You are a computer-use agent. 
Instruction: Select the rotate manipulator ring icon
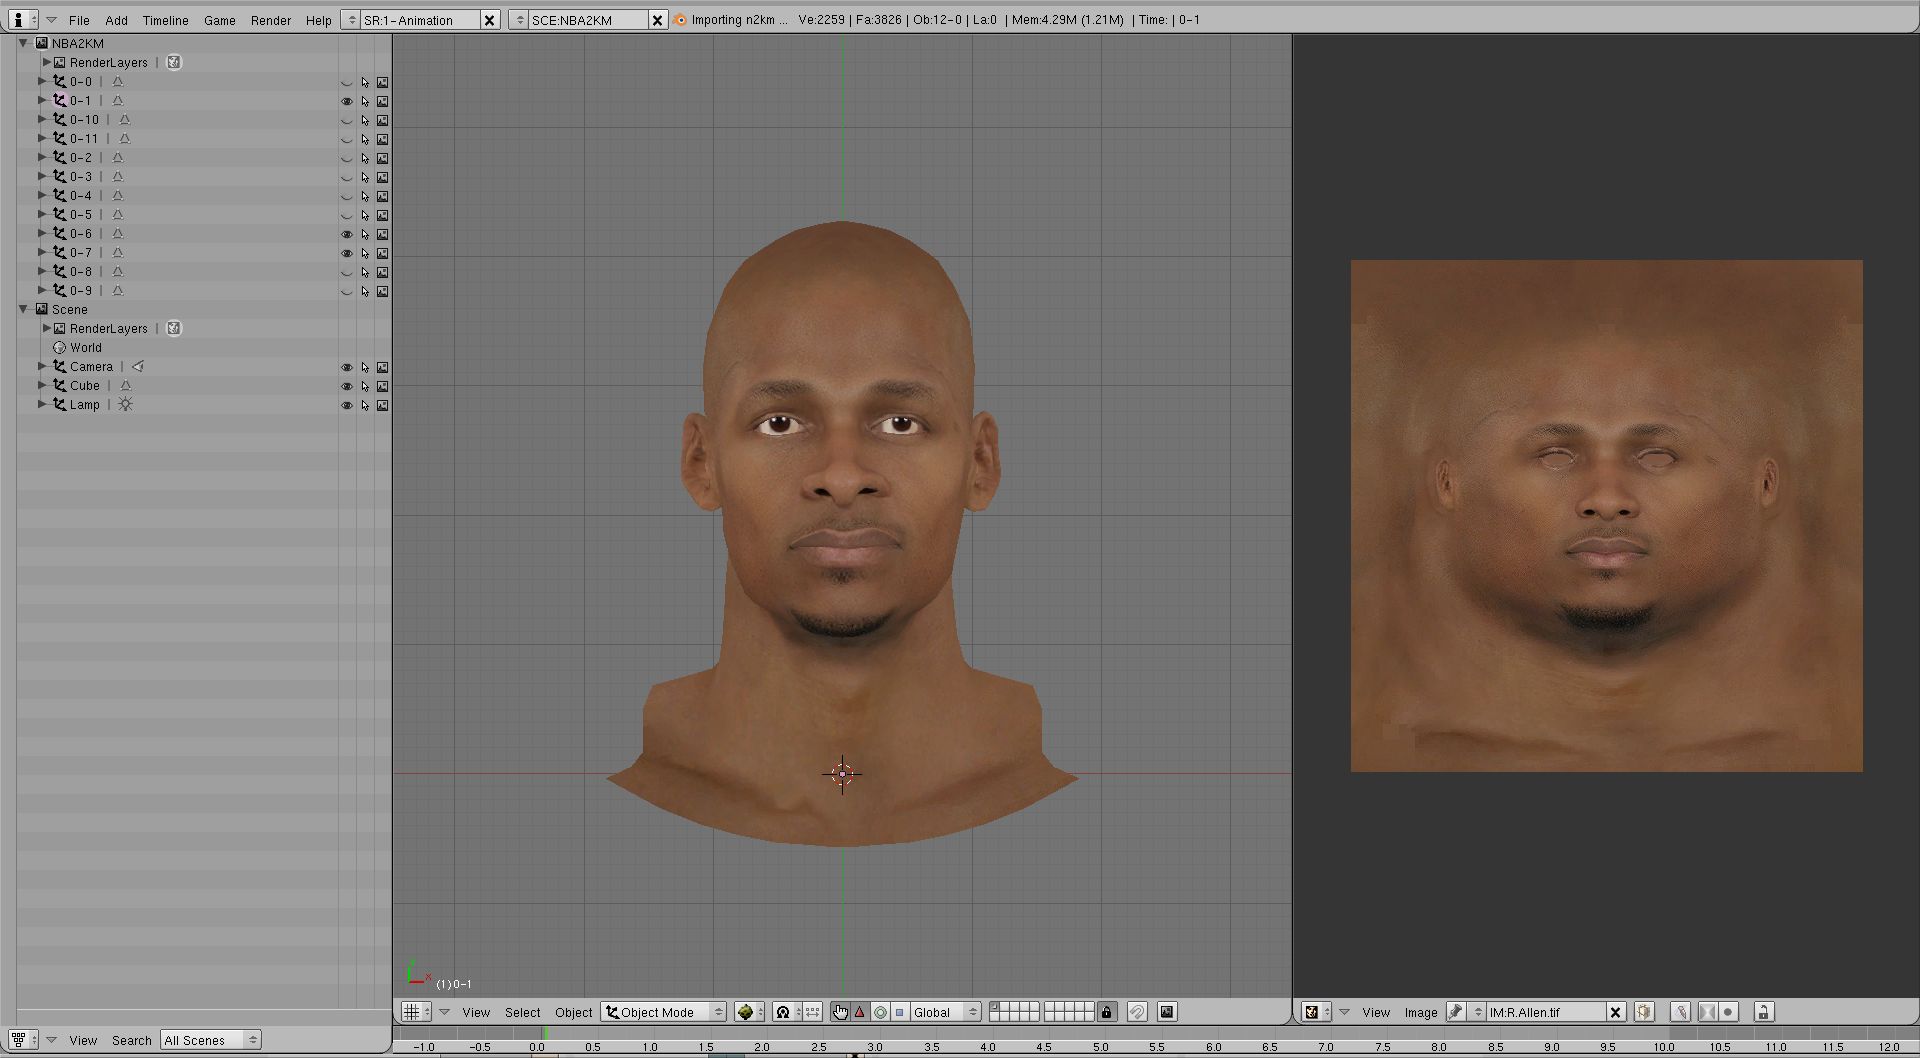[880, 1012]
